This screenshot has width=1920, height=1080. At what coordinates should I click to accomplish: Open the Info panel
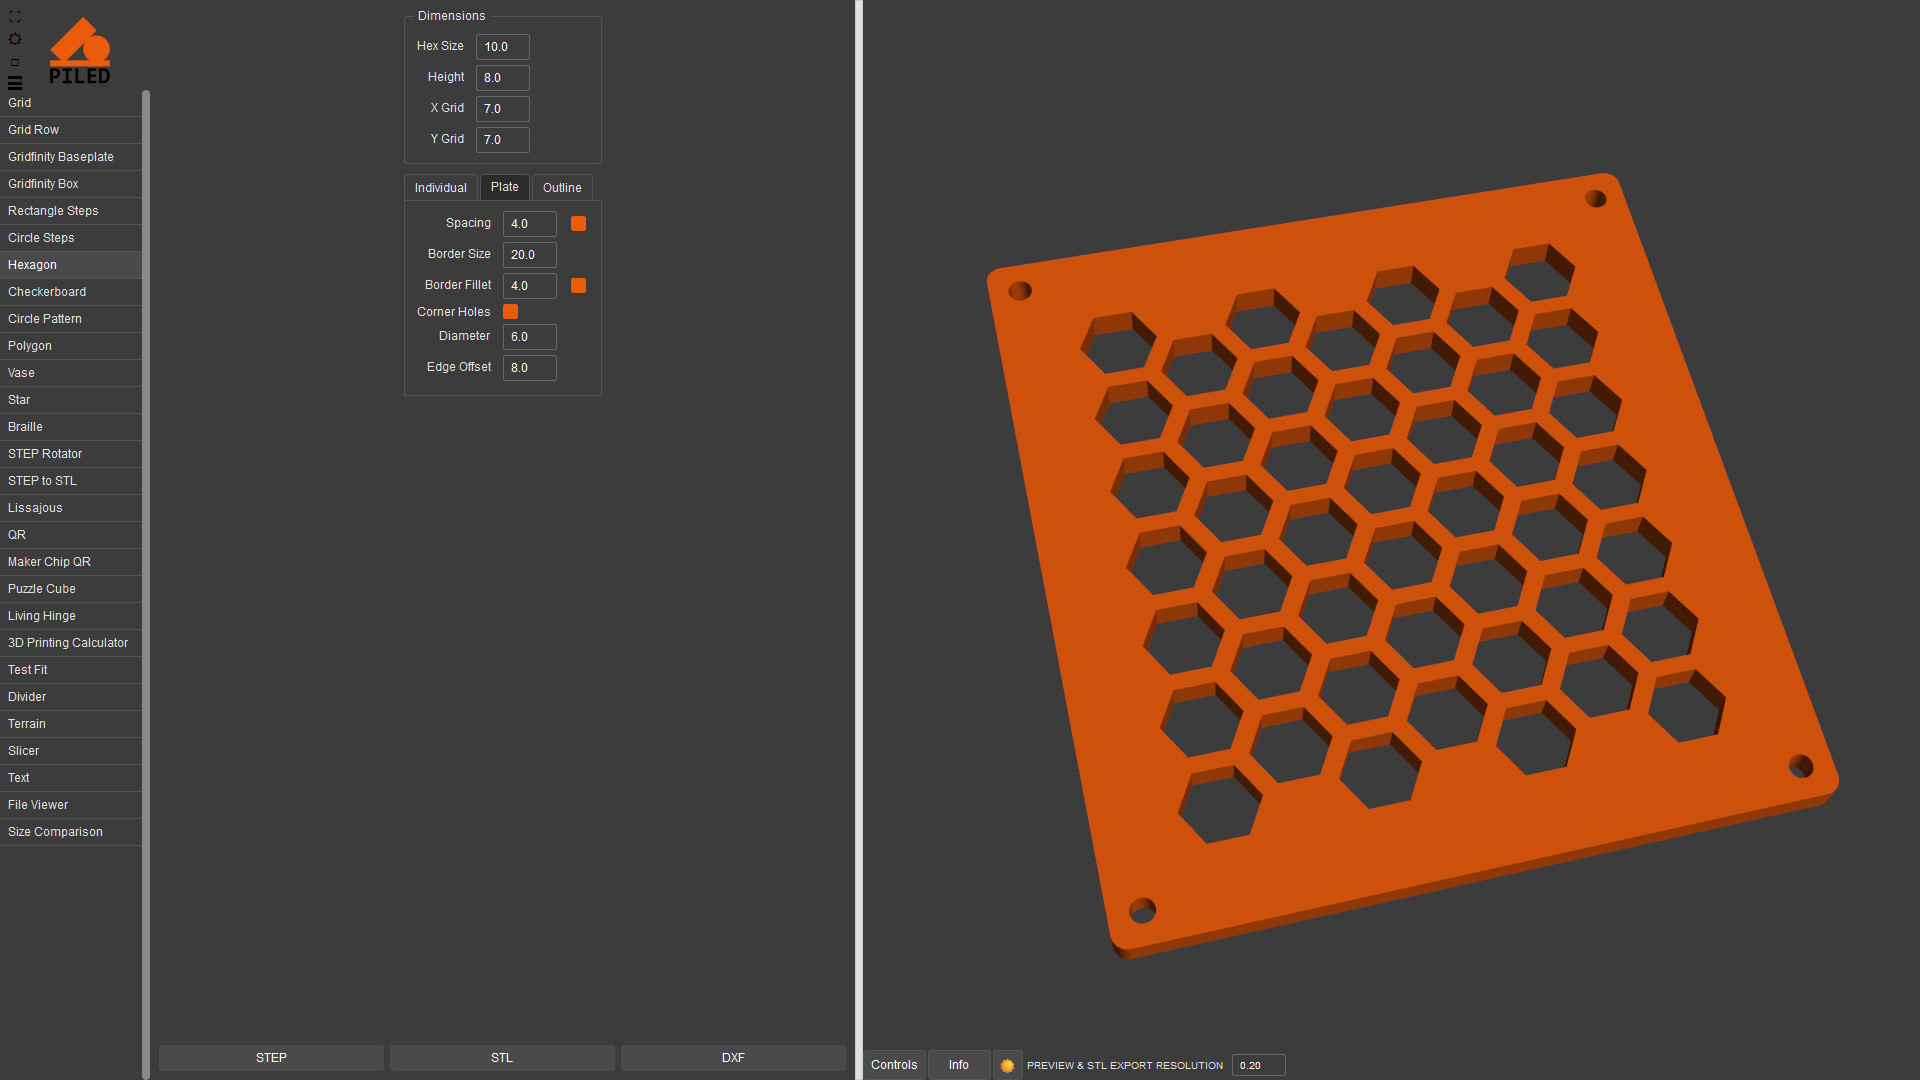click(x=958, y=1065)
